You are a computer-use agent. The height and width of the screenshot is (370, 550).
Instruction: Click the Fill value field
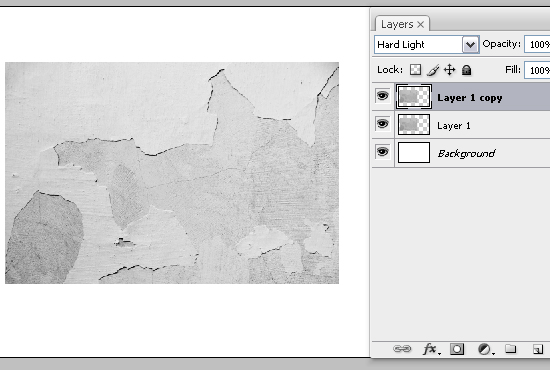[x=537, y=70]
